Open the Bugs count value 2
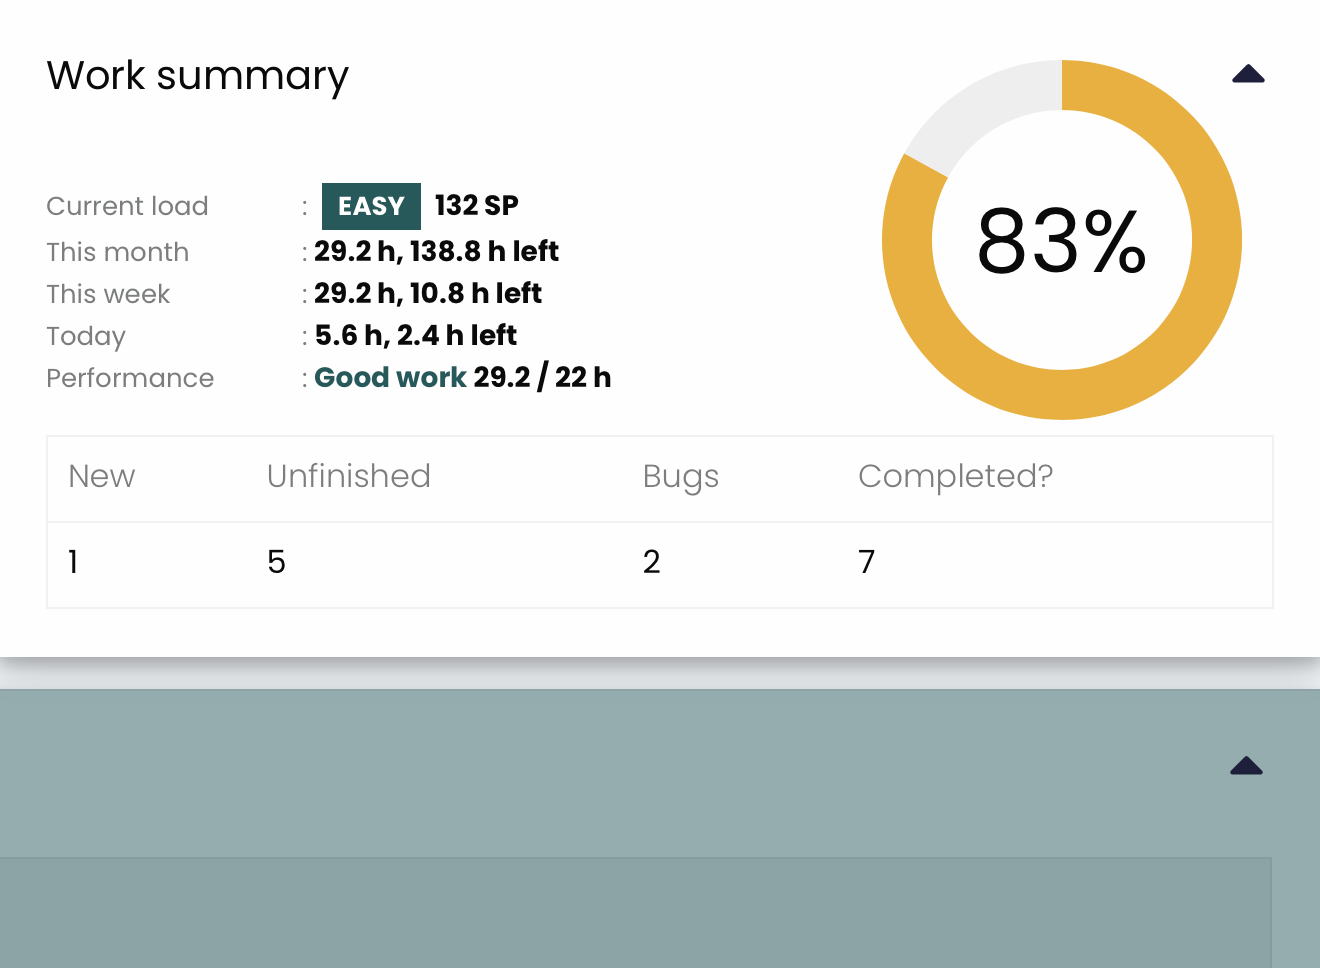The image size is (1320, 968). [652, 562]
